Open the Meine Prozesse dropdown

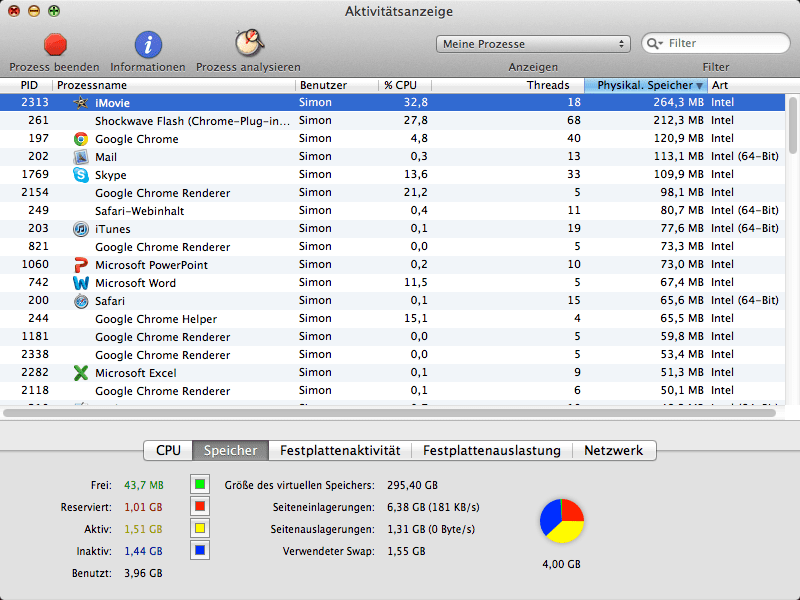pyautogui.click(x=533, y=44)
